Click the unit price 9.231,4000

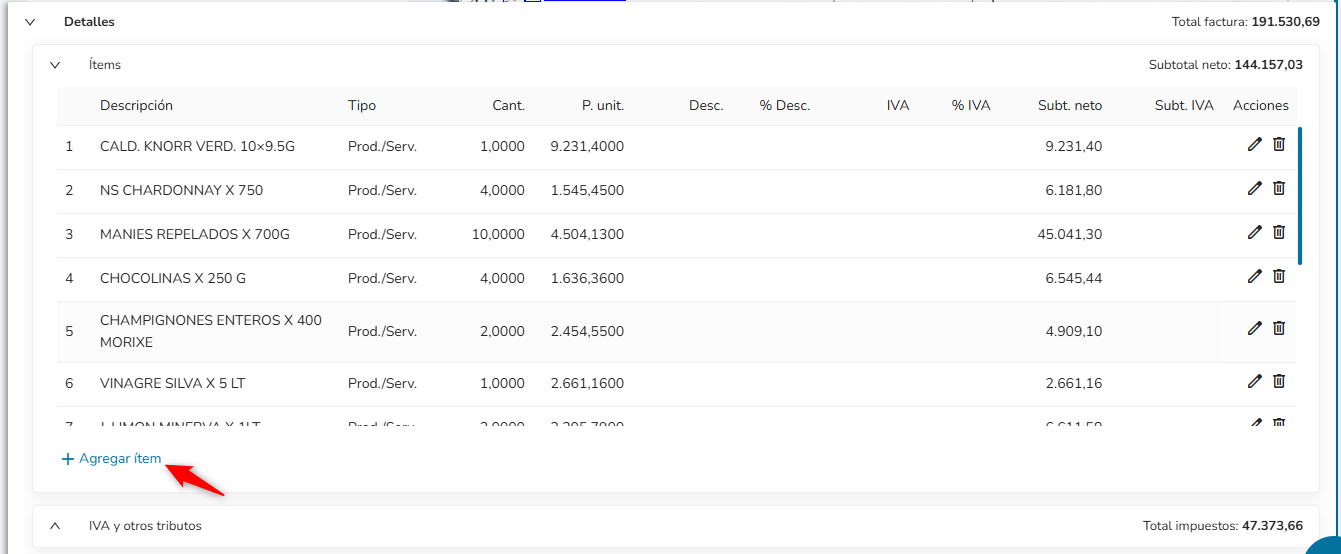(x=587, y=146)
